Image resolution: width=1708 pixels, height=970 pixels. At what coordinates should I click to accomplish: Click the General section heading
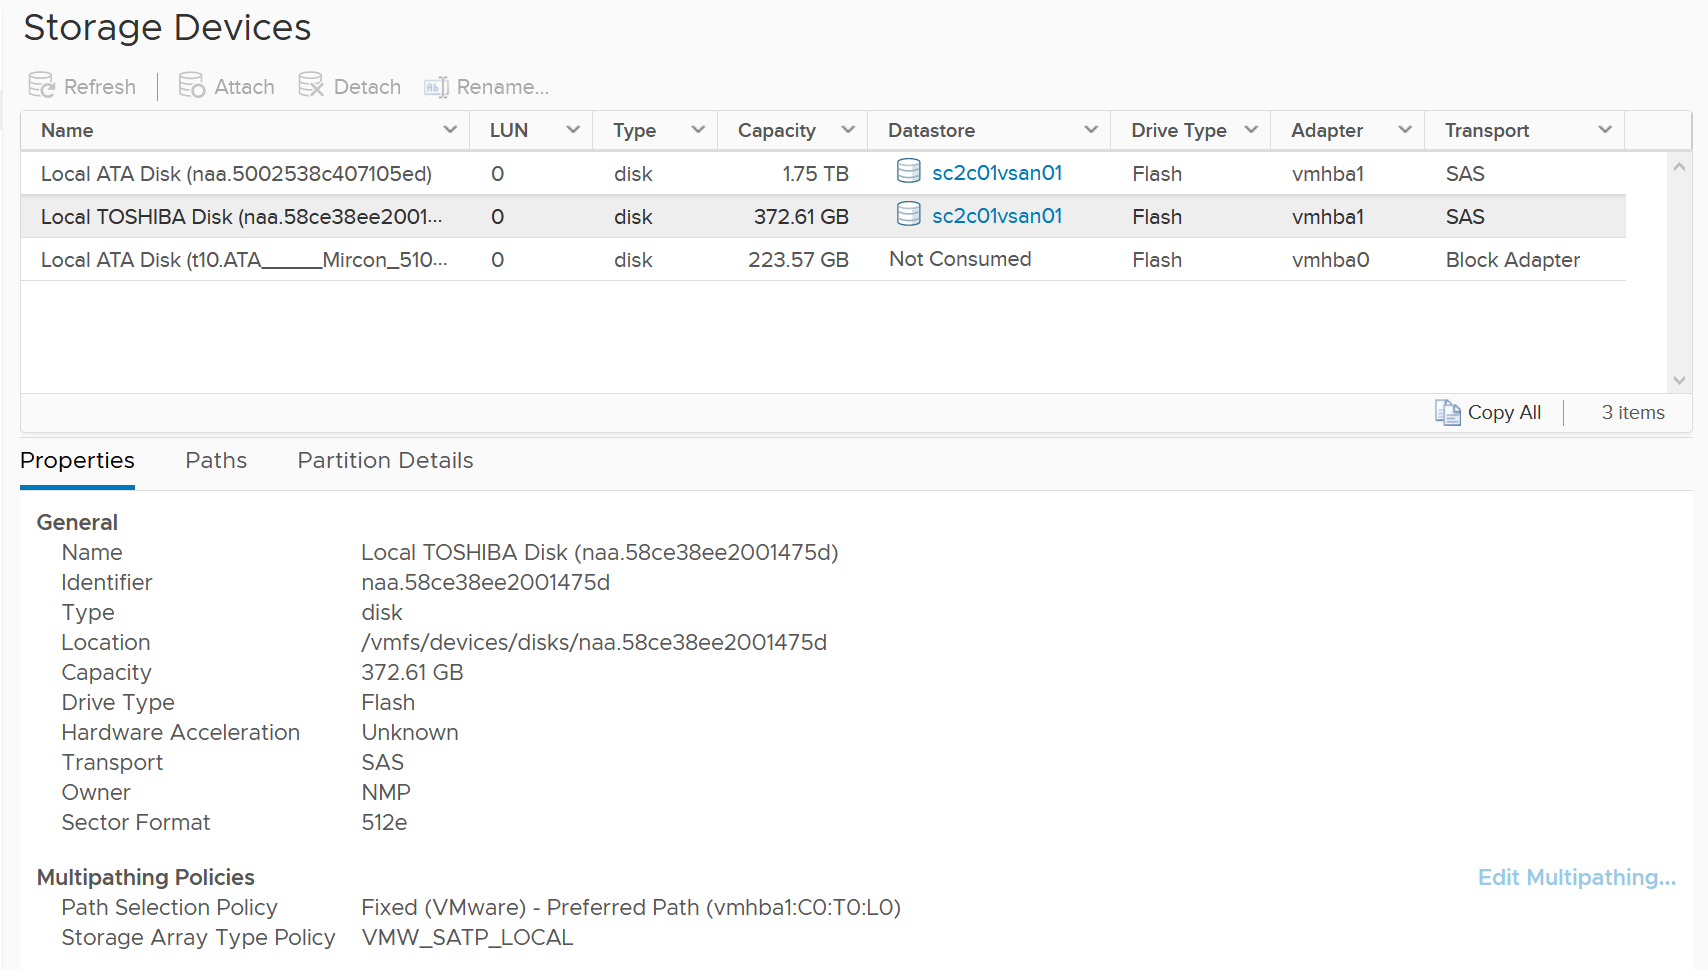[77, 523]
